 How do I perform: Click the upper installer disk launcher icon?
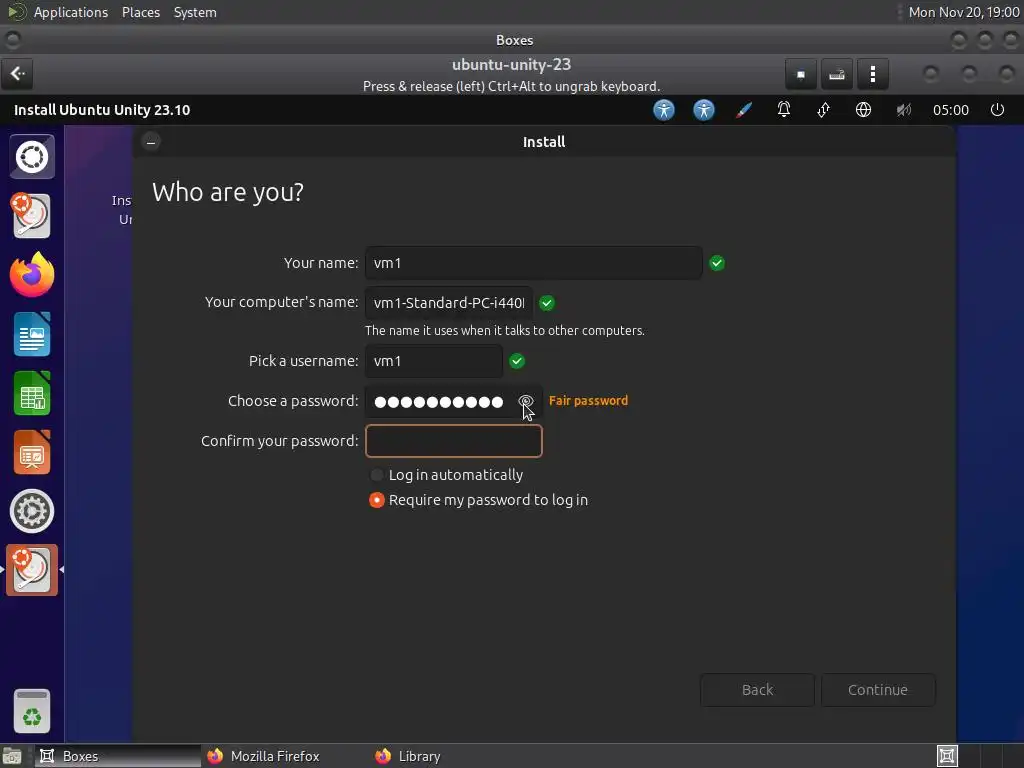pos(31,216)
